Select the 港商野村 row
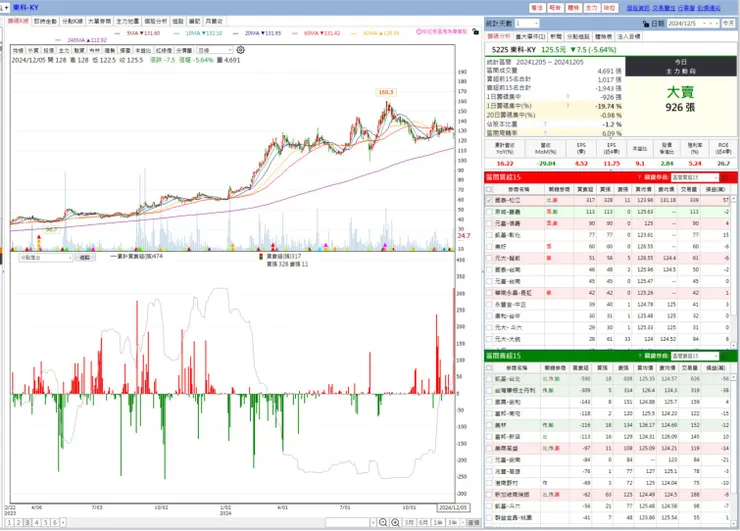Screen dimensions: 740x531 pyautogui.click(x=608, y=483)
